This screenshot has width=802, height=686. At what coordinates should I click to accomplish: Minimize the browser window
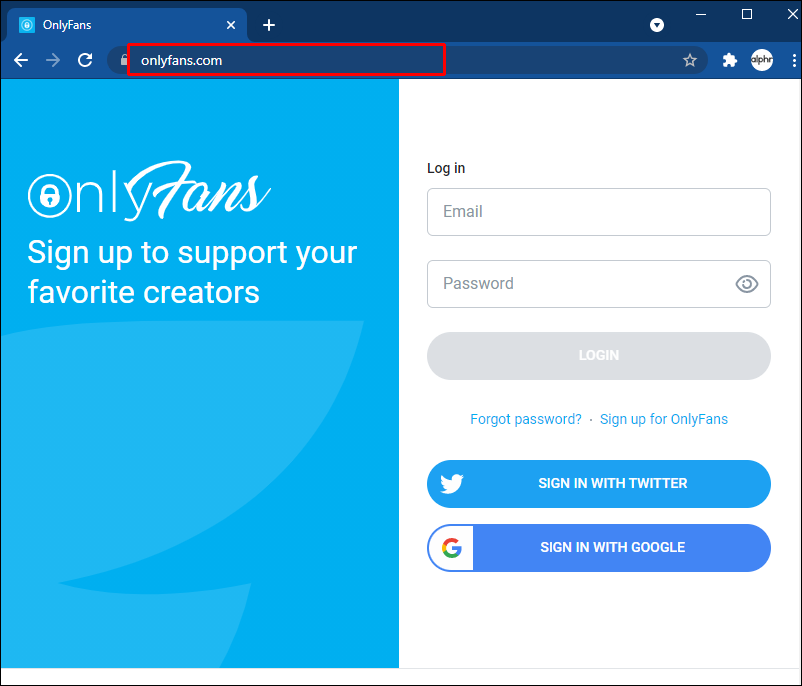tap(701, 14)
